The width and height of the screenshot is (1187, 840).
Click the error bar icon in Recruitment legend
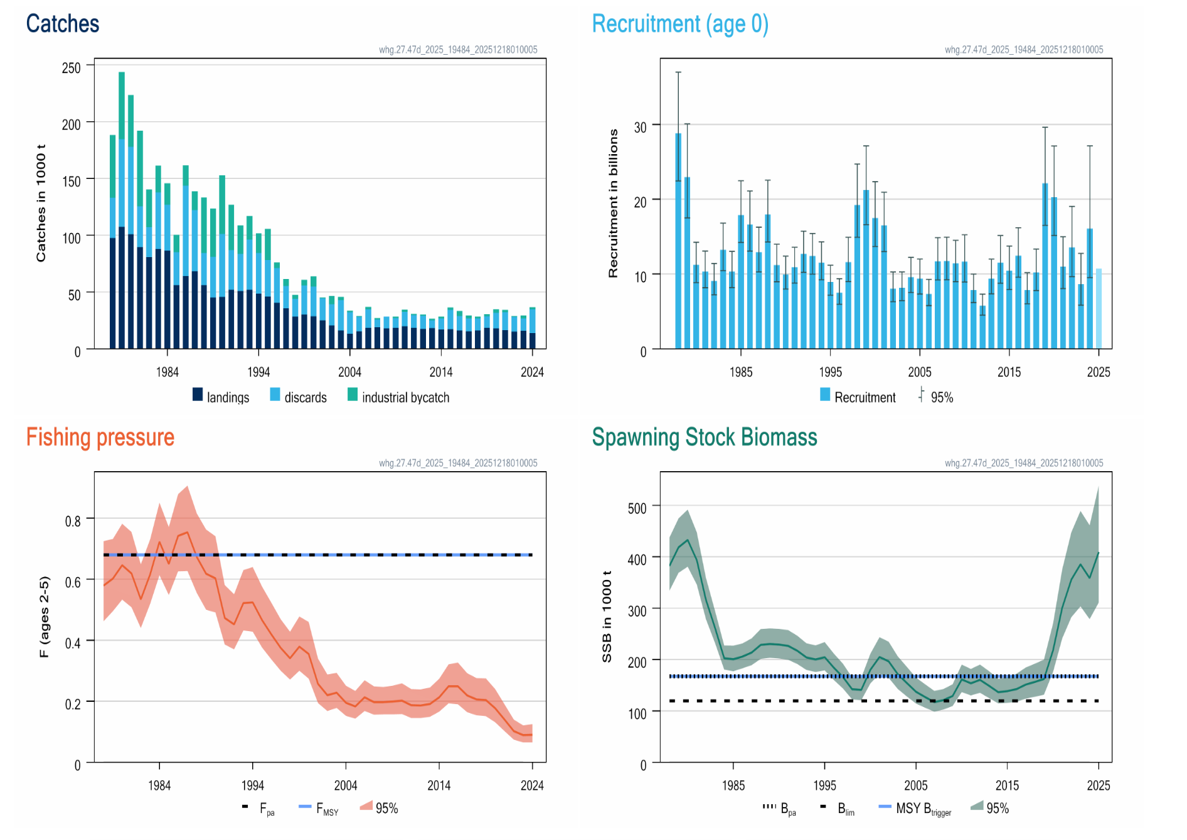[x=920, y=396]
